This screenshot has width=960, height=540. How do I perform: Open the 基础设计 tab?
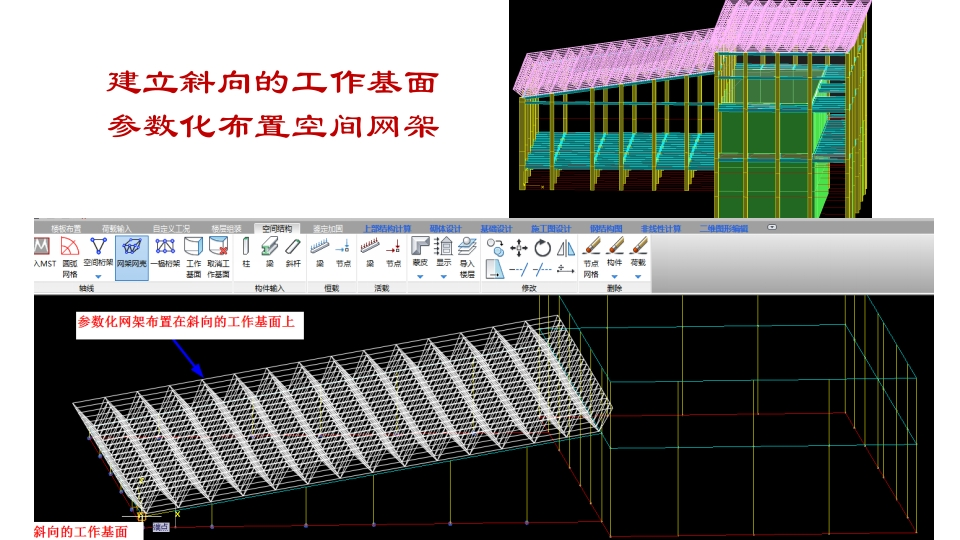pyautogui.click(x=495, y=228)
